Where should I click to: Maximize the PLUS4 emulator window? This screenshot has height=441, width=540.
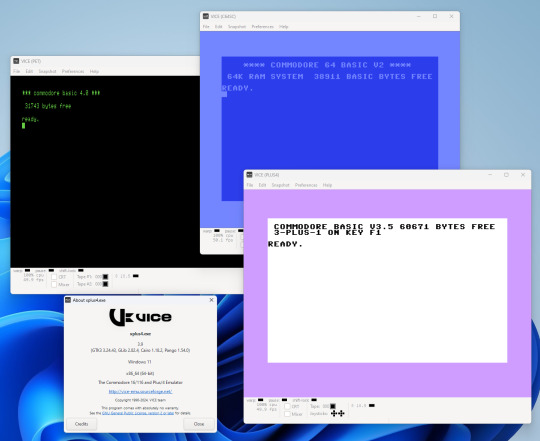[x=506, y=175]
